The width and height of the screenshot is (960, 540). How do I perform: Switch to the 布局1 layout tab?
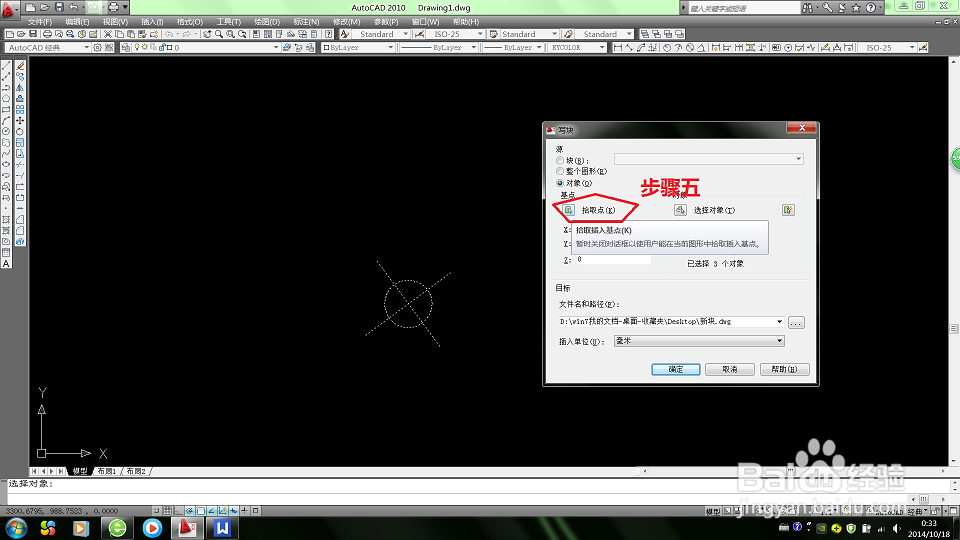[x=107, y=471]
